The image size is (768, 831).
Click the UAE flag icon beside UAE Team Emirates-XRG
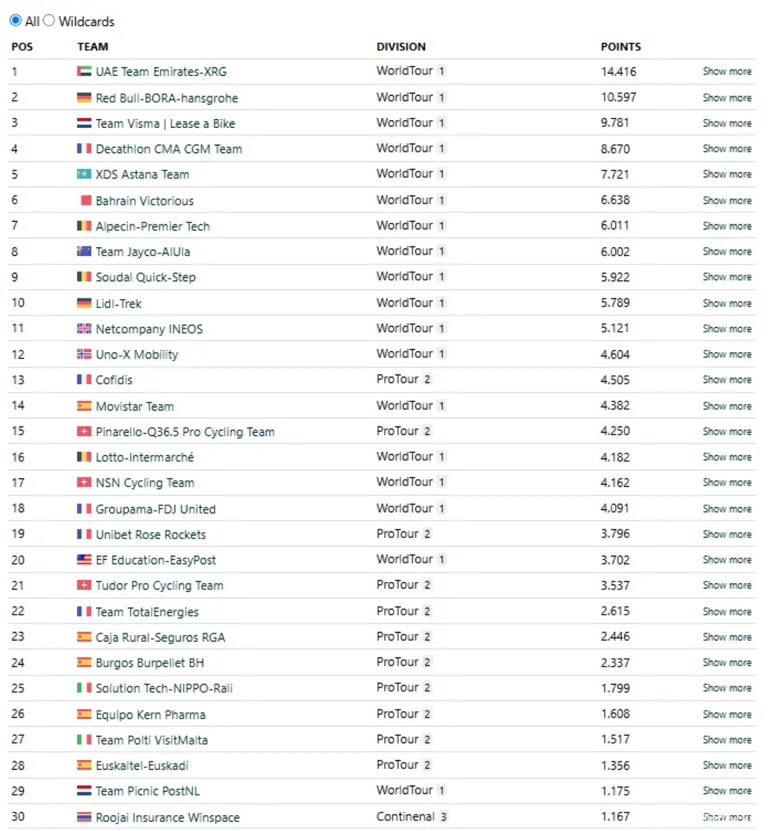[x=84, y=71]
